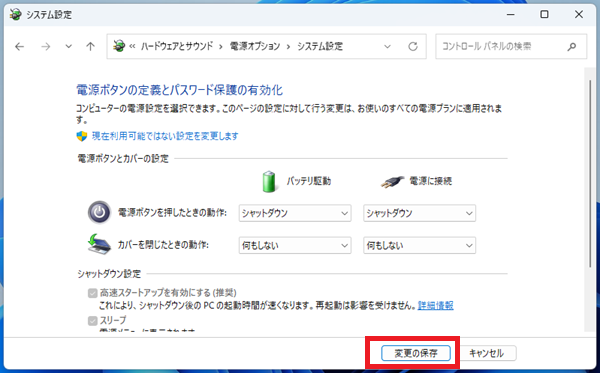The width and height of the screenshot is (600, 373).
Task: Click the 電源ボタンを押したときの動作 label
Action: (172, 212)
